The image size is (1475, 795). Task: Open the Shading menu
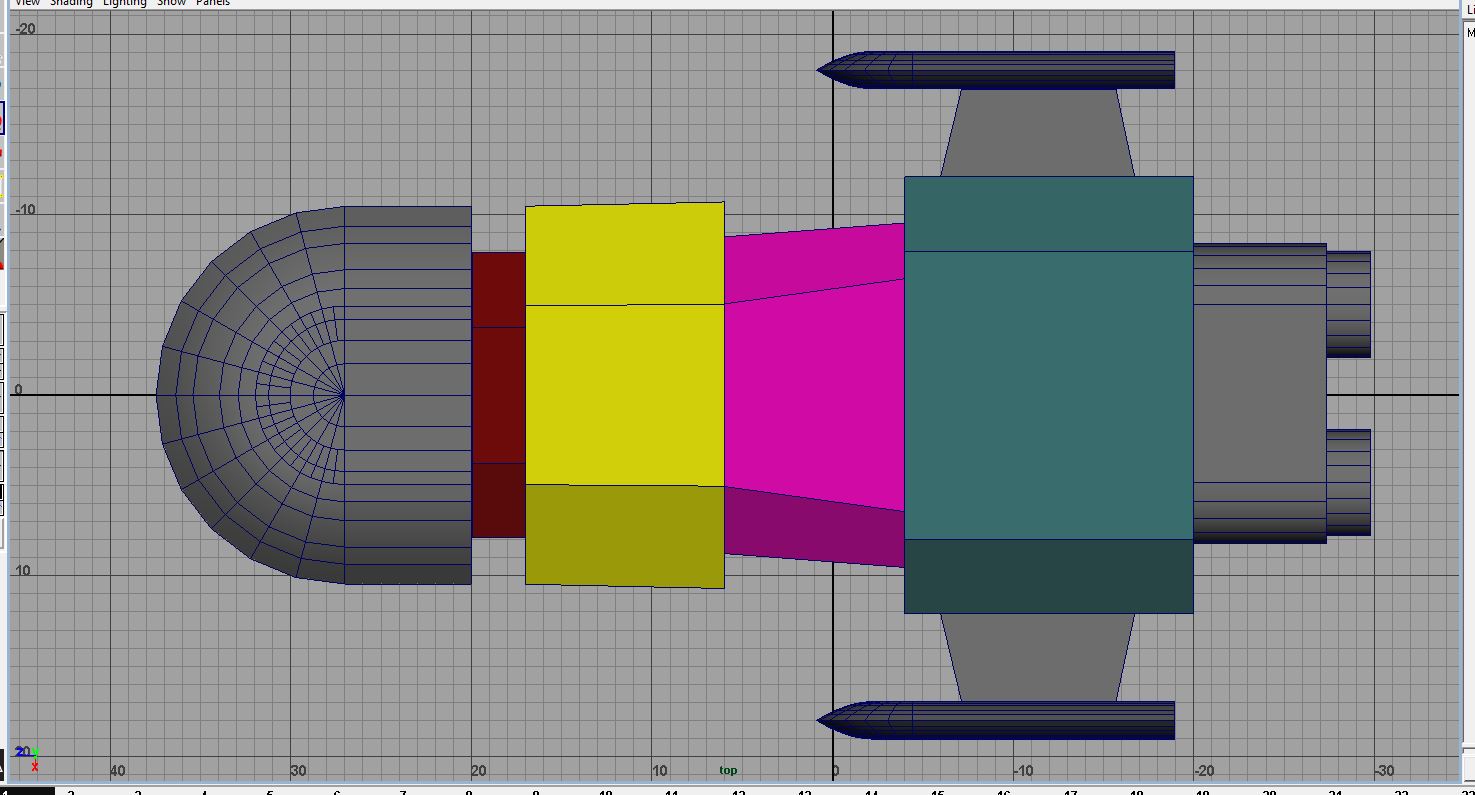[72, 3]
